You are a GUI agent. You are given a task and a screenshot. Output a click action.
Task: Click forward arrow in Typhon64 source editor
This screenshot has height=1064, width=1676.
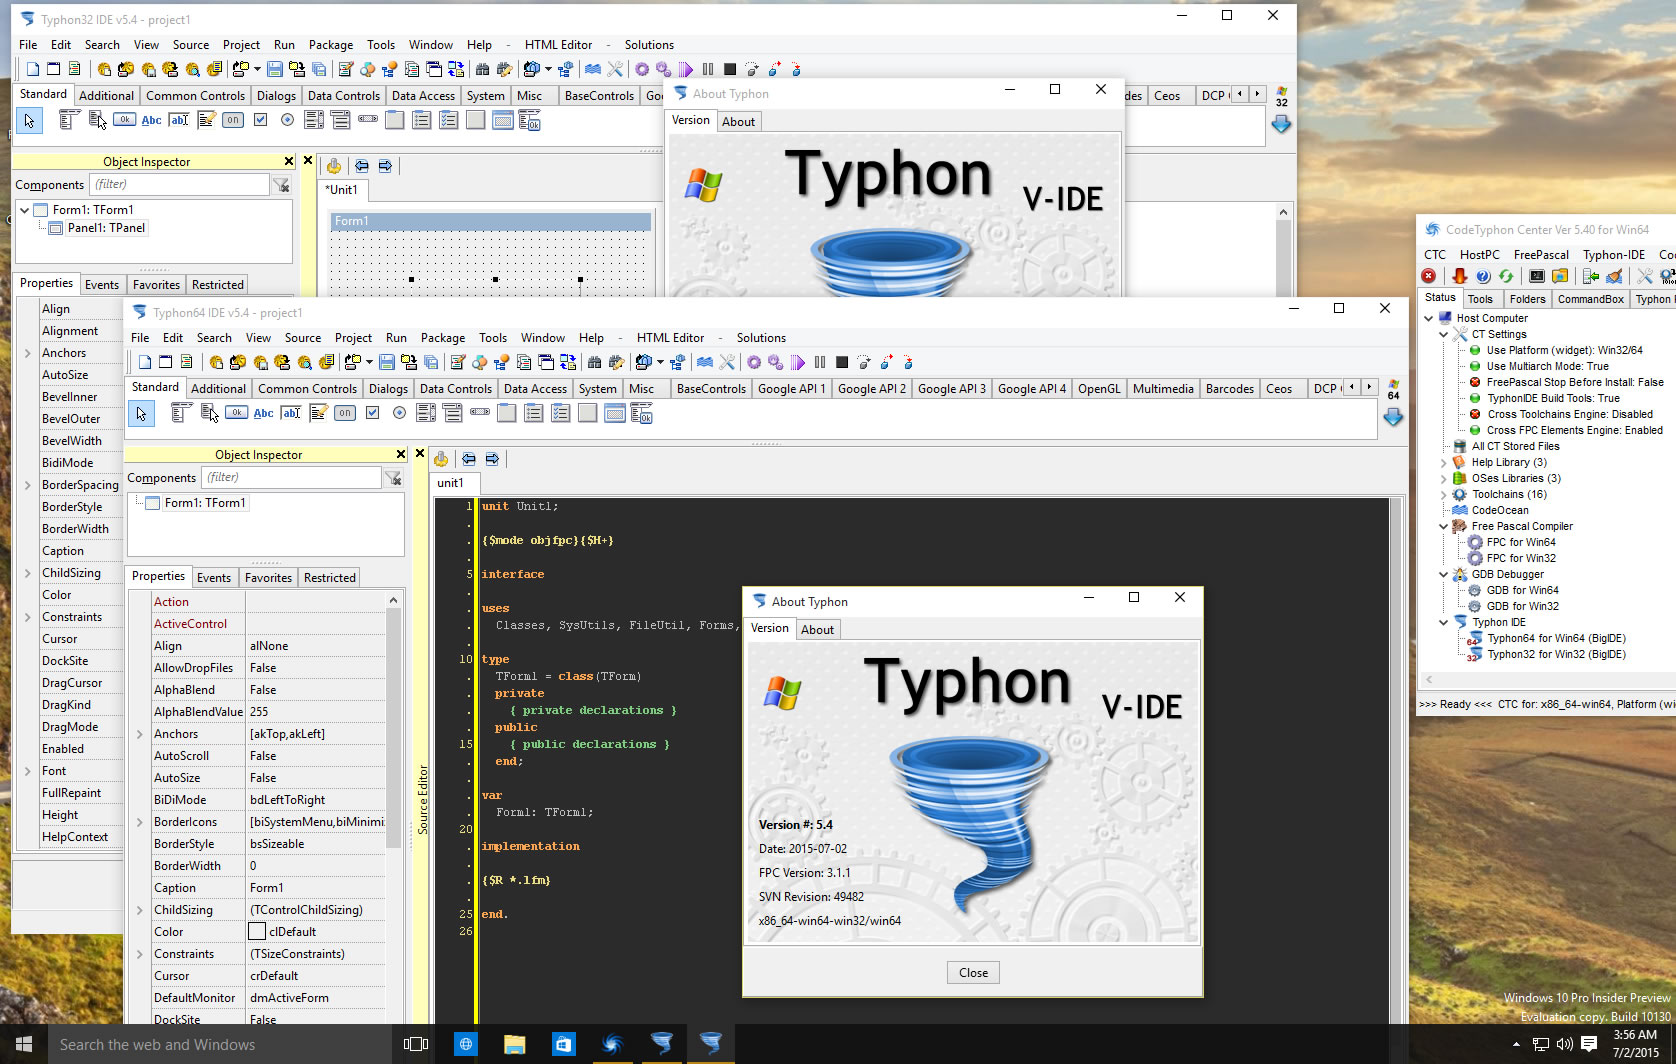coord(492,459)
